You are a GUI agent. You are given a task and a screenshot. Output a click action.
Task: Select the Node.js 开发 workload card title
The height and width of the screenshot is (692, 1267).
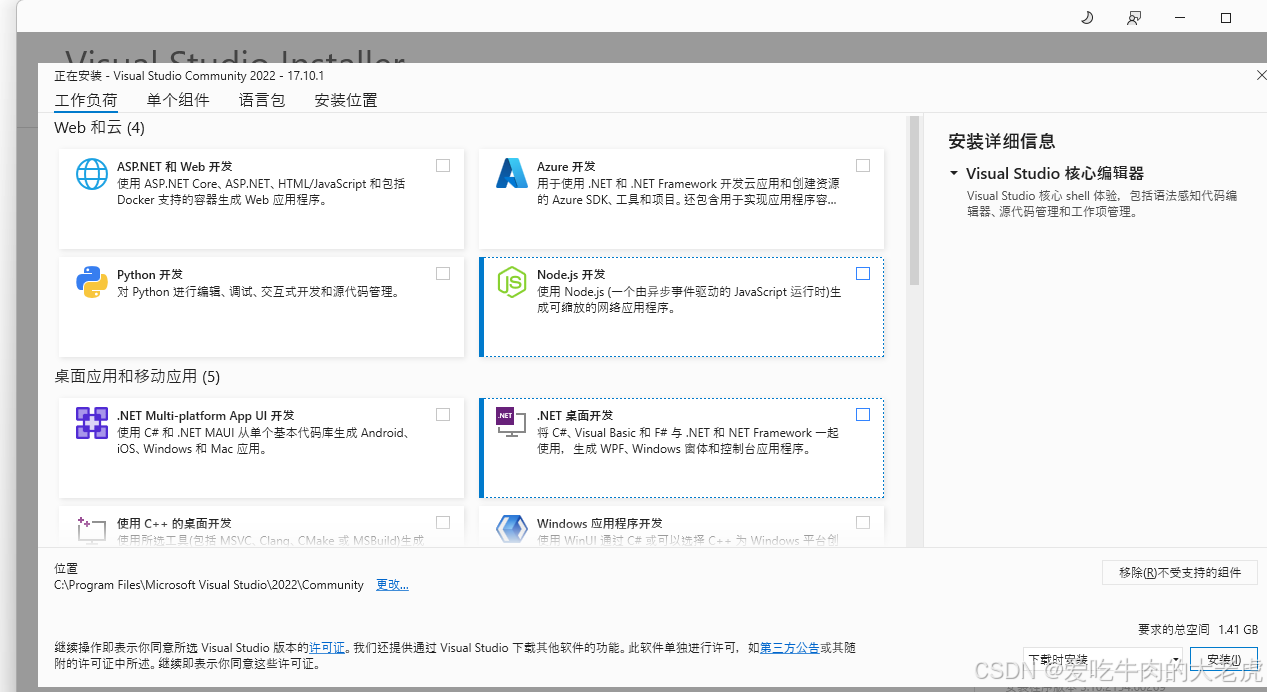click(x=571, y=275)
